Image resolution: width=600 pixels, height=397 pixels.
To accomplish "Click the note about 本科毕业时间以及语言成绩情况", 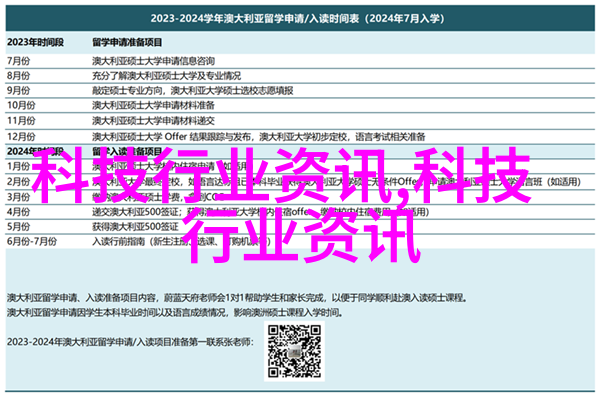I will 175,313.
